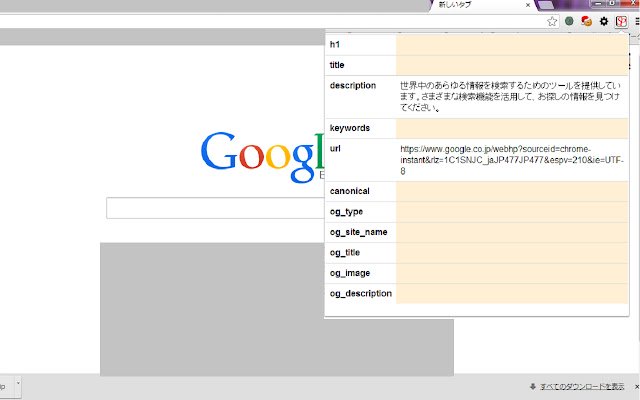The width and height of the screenshot is (640, 400).
Task: Click the og_image row label
Action: [x=350, y=273]
